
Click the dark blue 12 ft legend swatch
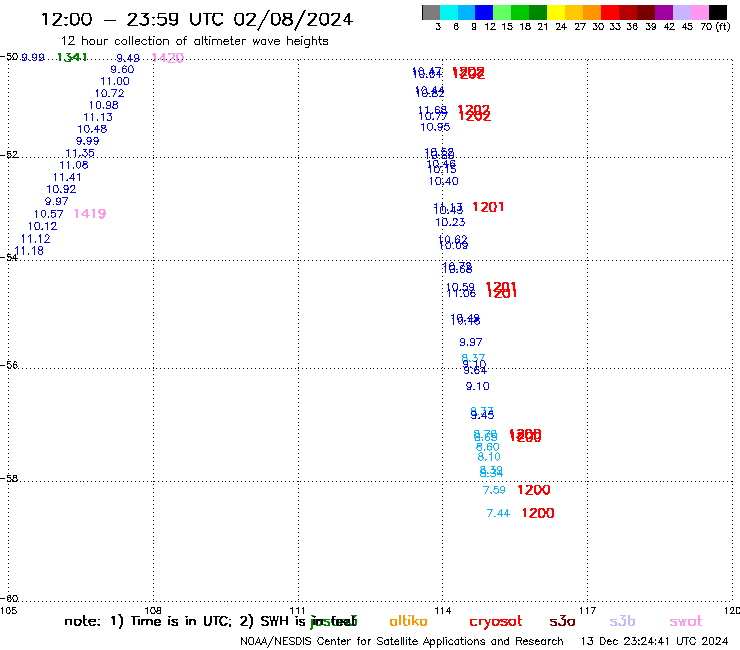point(484,12)
